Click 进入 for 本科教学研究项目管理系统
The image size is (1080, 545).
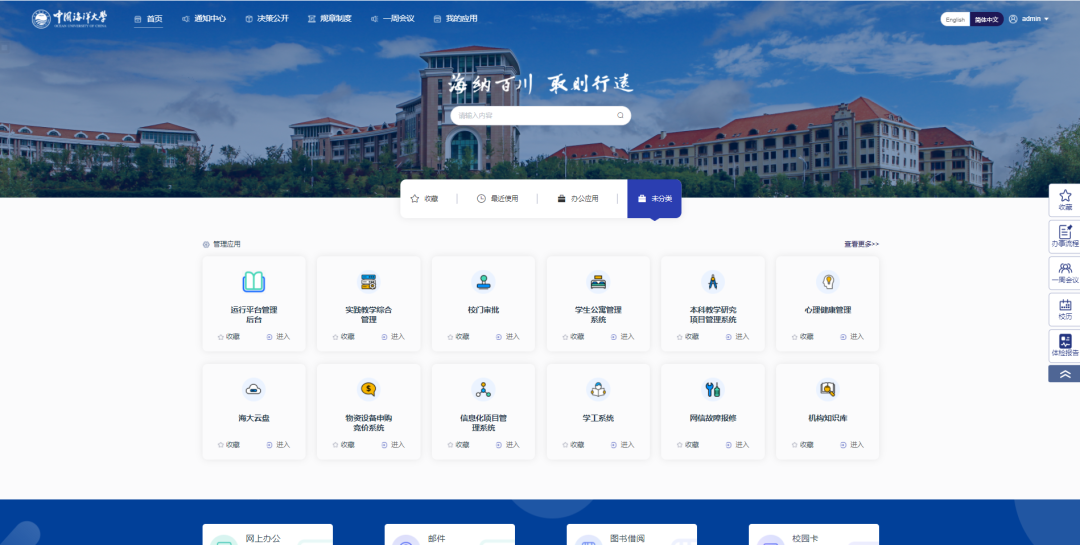[x=737, y=337]
